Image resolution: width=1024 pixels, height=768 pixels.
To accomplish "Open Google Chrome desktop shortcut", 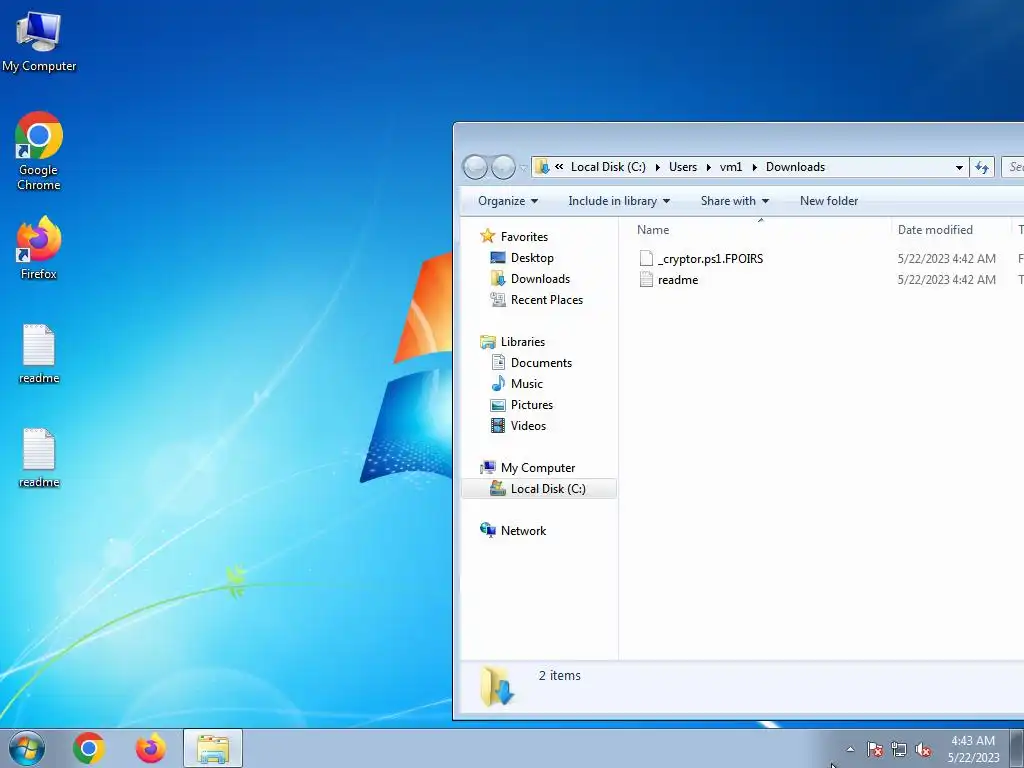I will coord(39,152).
